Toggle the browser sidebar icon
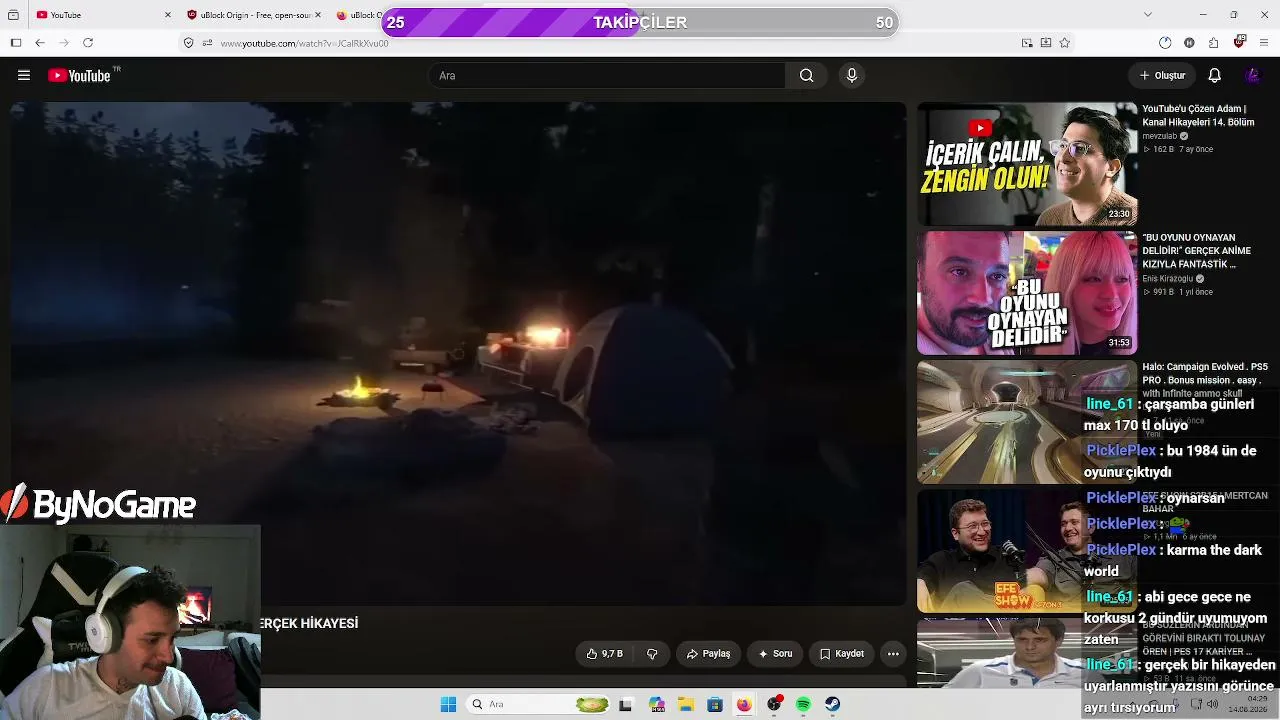The width and height of the screenshot is (1280, 720). coord(15,43)
